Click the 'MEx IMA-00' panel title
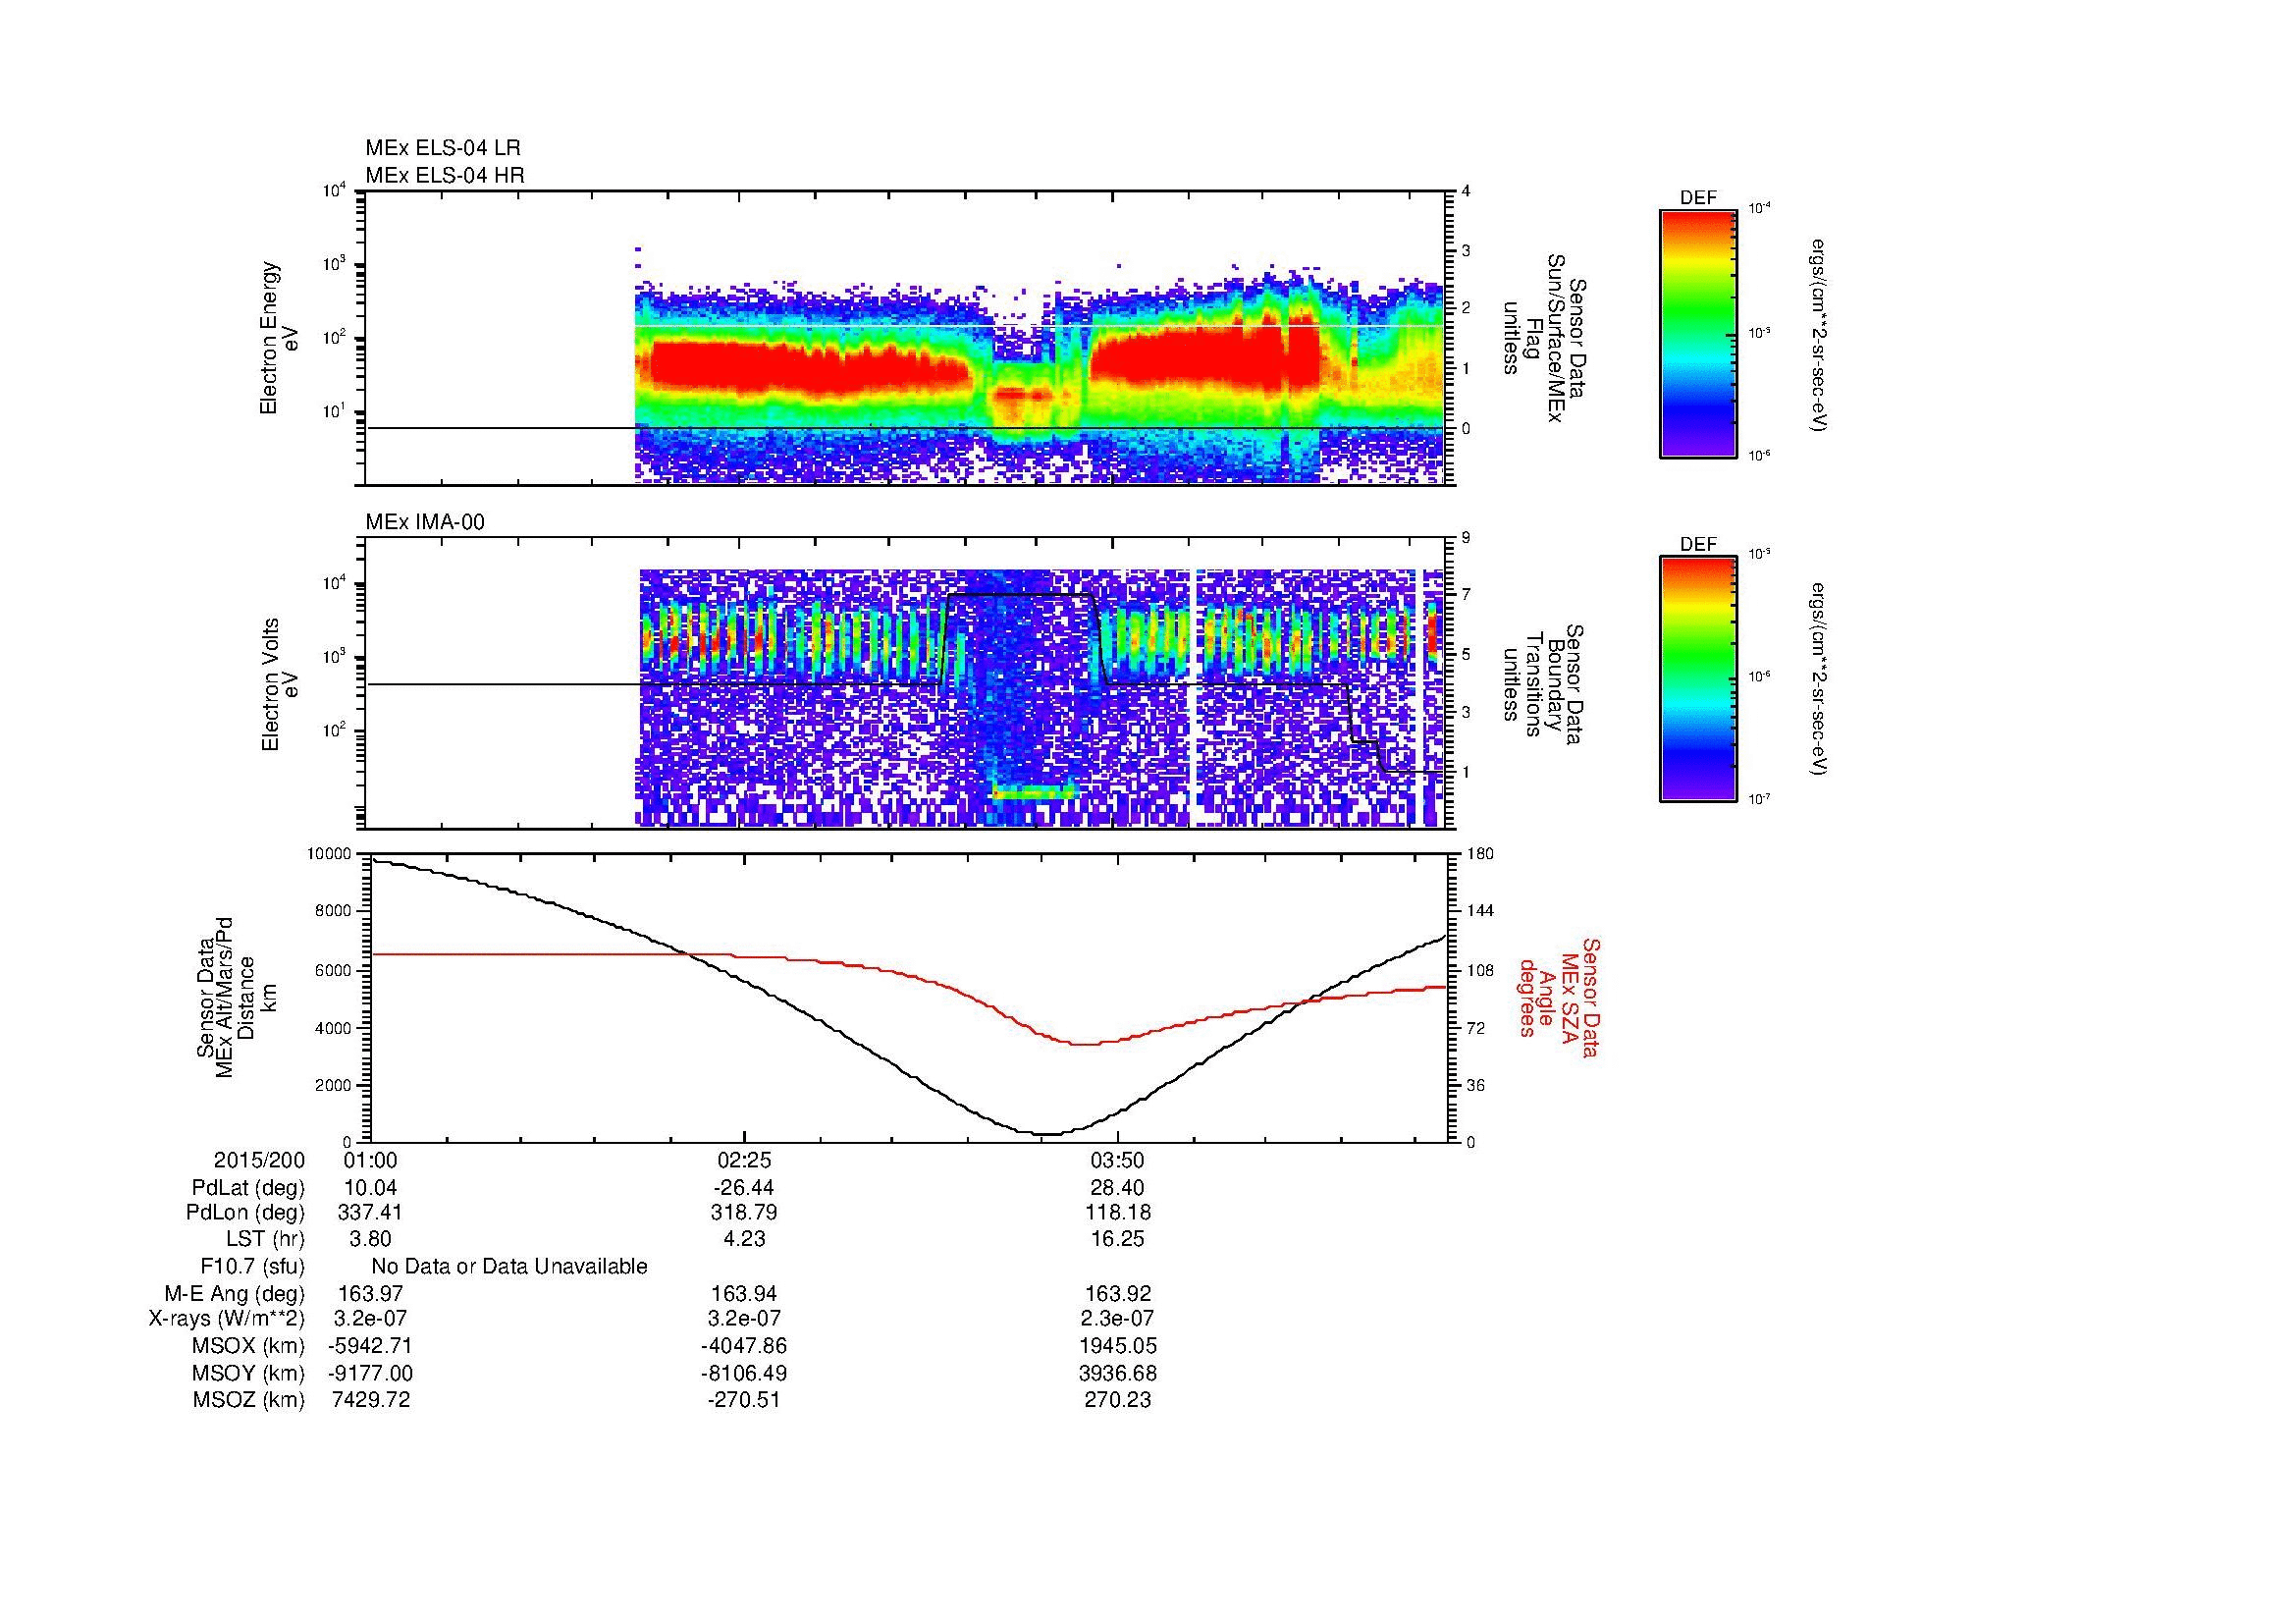 point(425,522)
